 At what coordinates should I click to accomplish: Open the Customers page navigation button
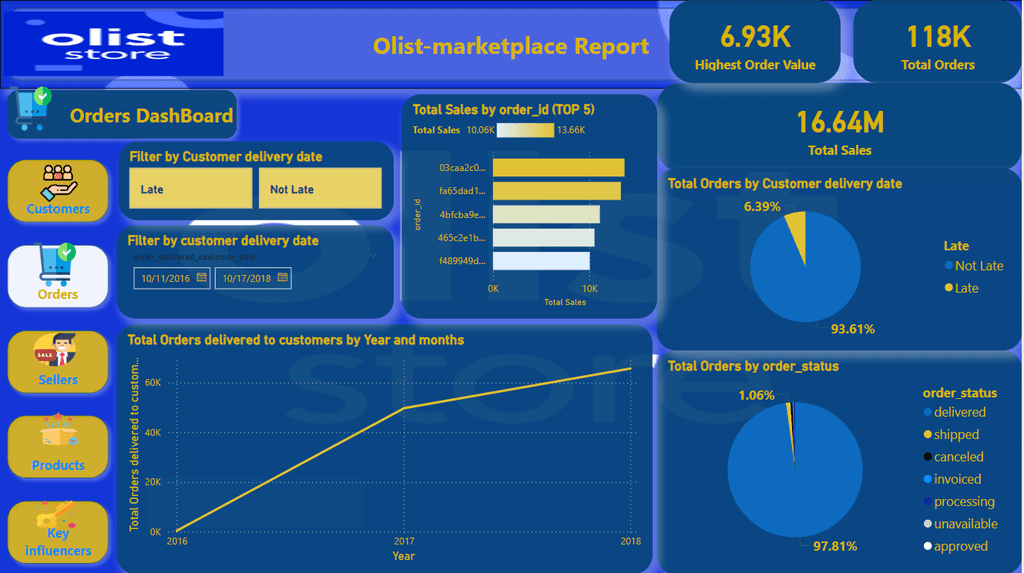[x=58, y=190]
